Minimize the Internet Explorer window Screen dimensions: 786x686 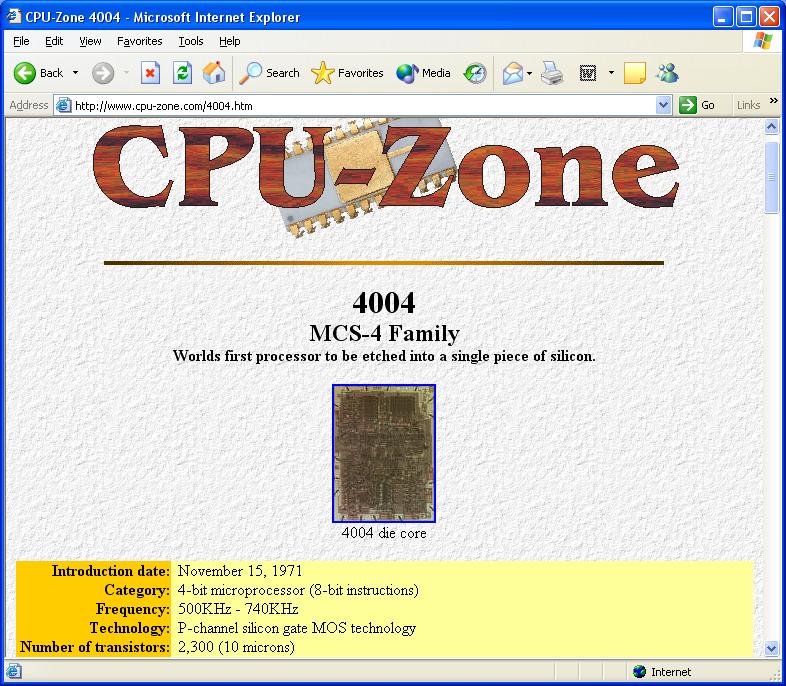(x=722, y=17)
